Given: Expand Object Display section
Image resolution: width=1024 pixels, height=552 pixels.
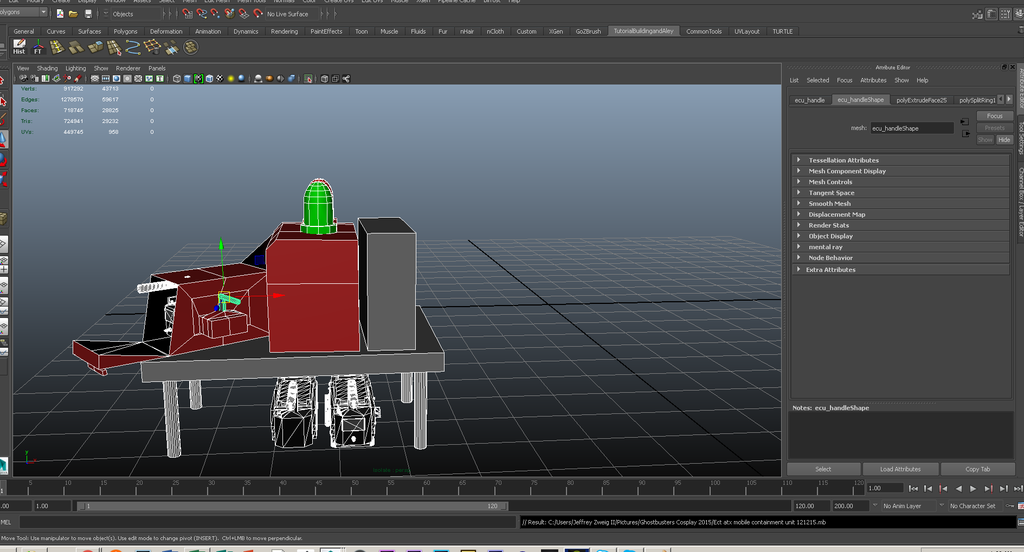Looking at the screenshot, I should (x=900, y=236).
